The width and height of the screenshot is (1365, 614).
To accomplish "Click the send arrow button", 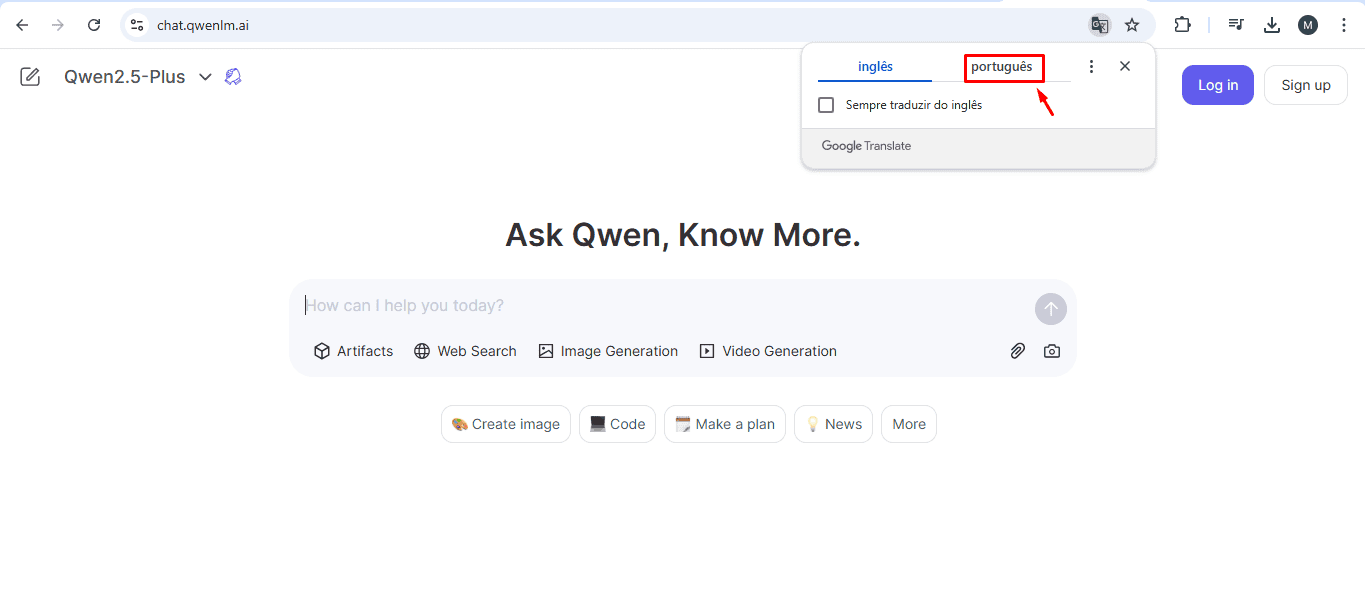I will pyautogui.click(x=1051, y=309).
